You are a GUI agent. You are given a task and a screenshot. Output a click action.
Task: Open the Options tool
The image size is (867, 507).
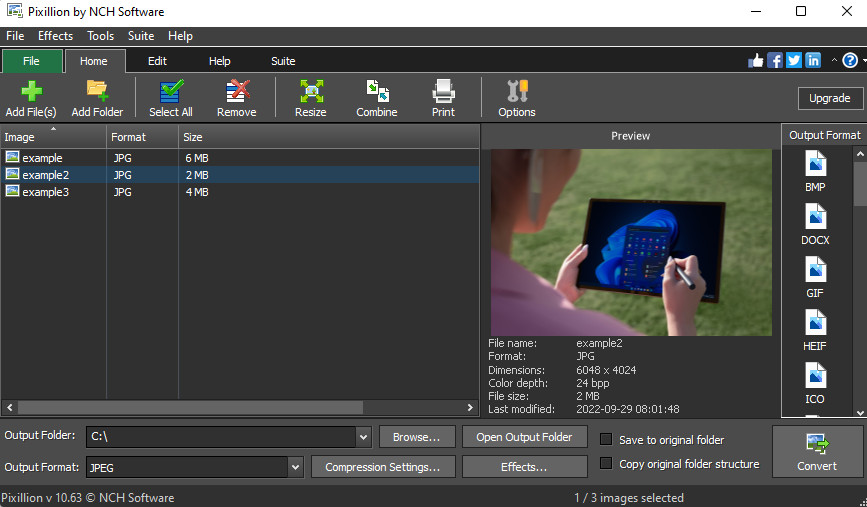(x=517, y=98)
